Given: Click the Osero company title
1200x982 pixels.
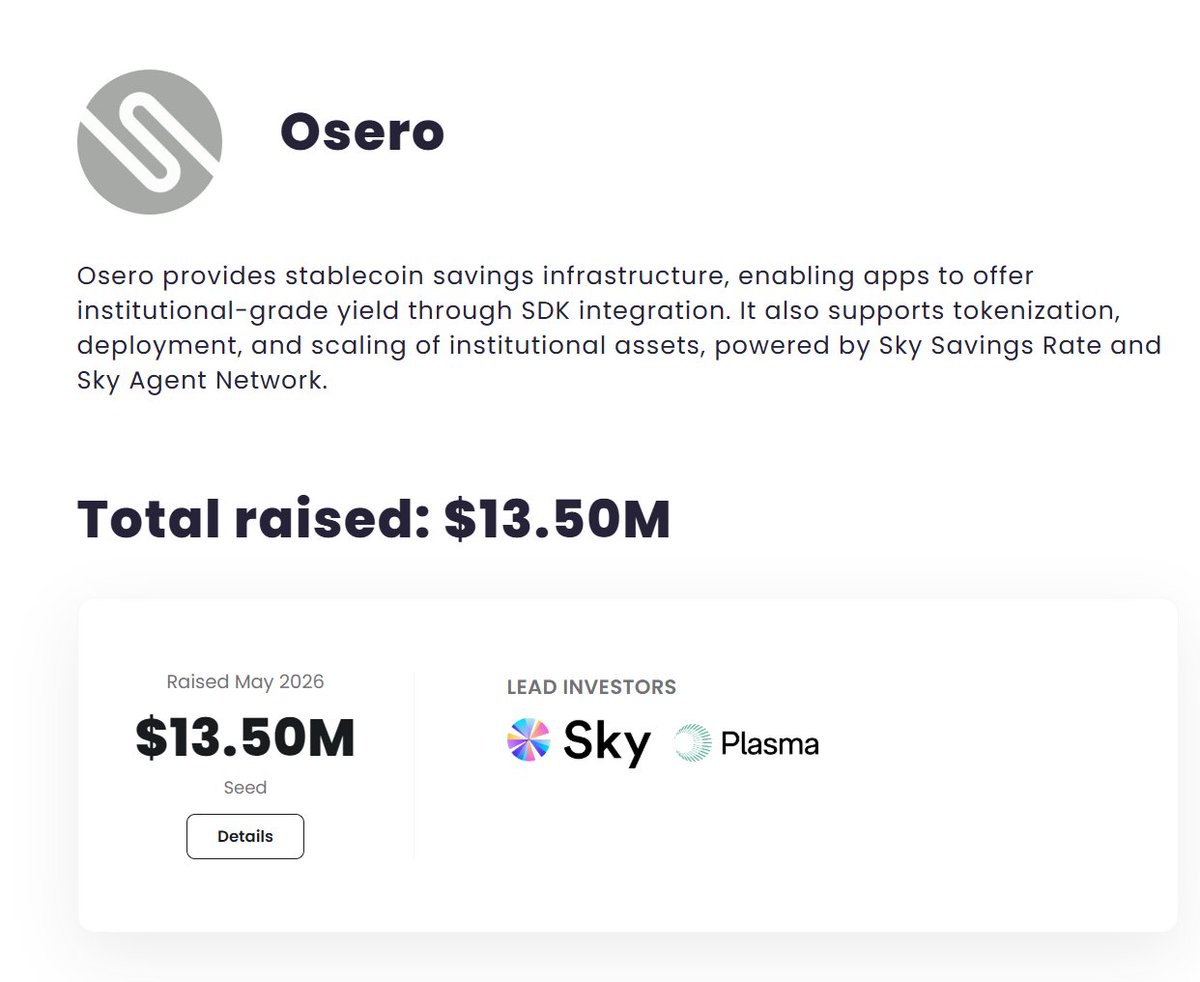Looking at the screenshot, I should (362, 132).
